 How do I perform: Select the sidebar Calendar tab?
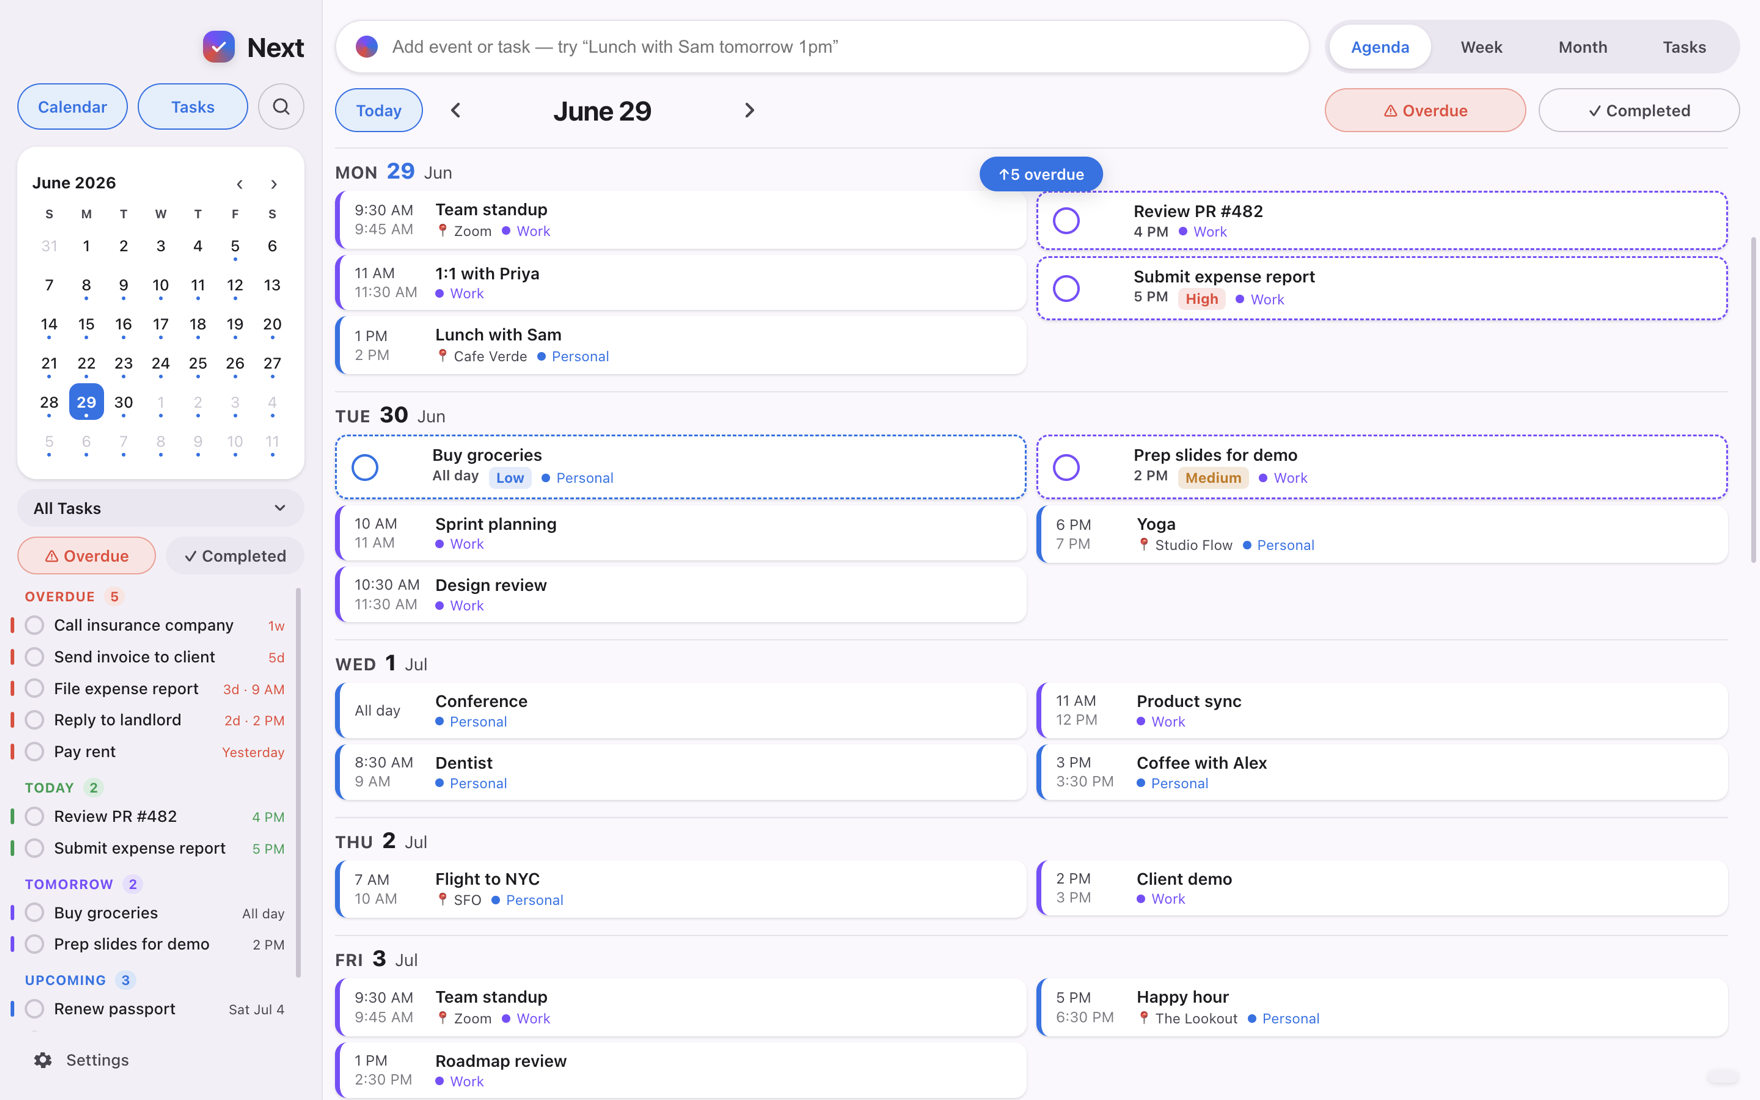(72, 107)
